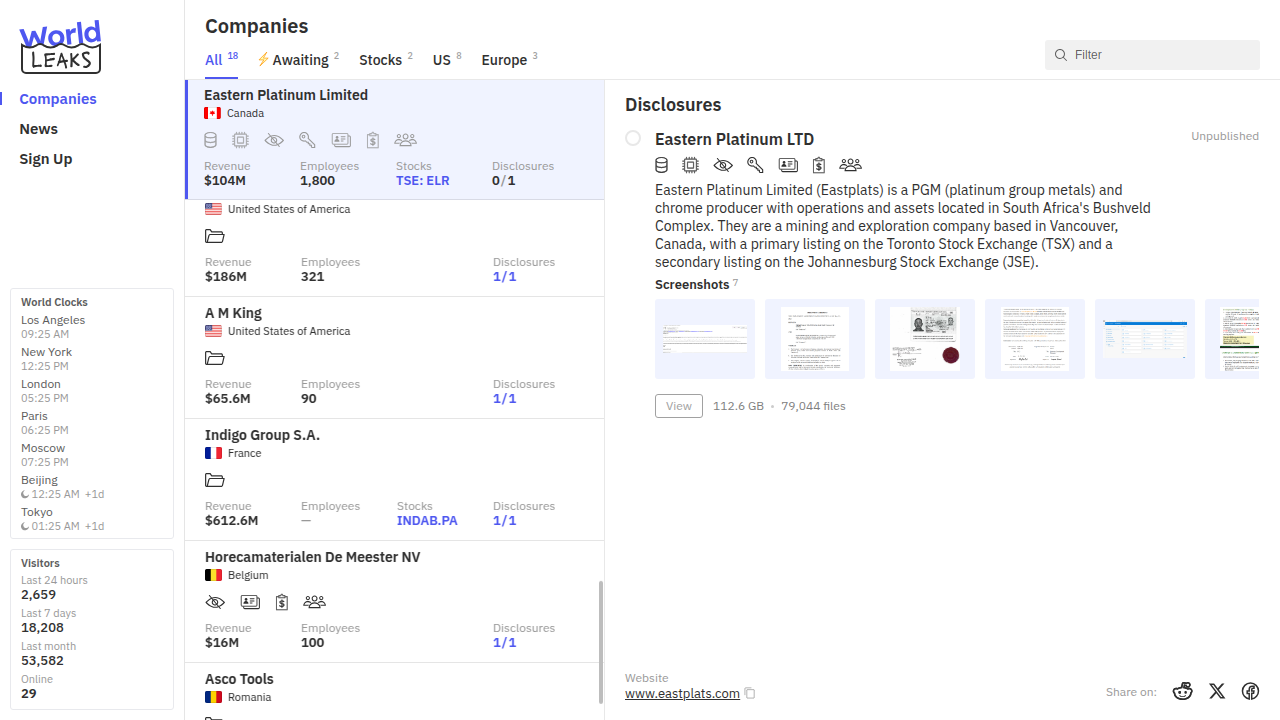Click the search magnifier icon in Filter
This screenshot has width=1280, height=720.
pos(1061,55)
